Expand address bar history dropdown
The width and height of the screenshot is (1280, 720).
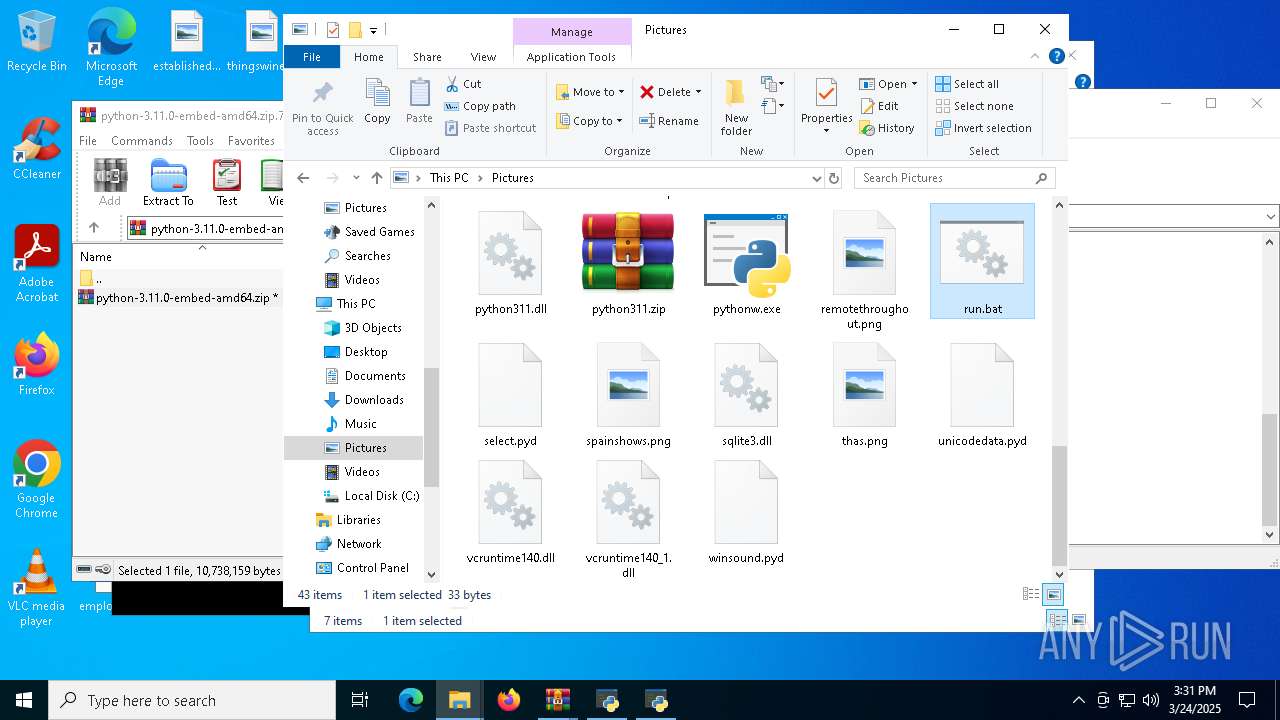pos(817,178)
